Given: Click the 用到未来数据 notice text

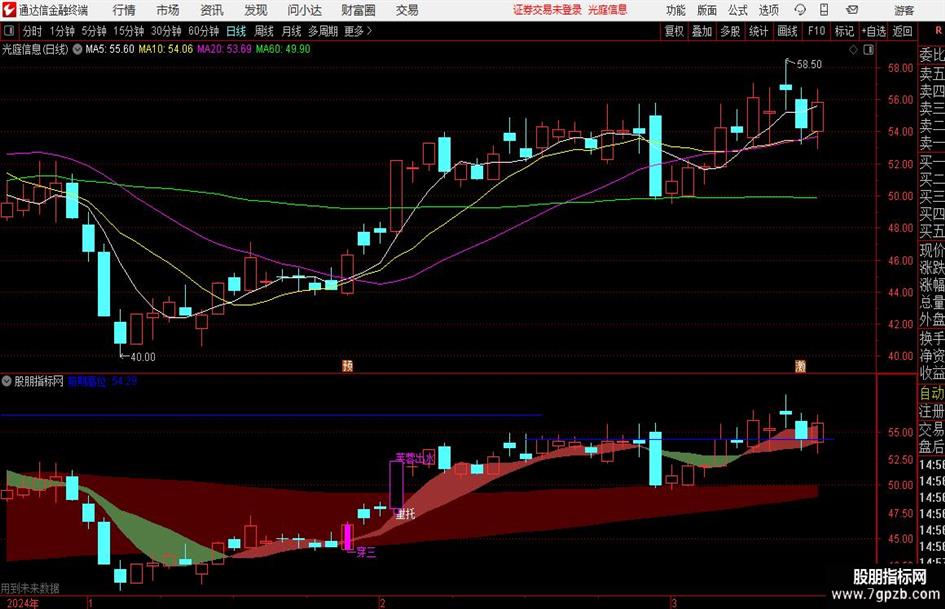Looking at the screenshot, I should 30,588.
